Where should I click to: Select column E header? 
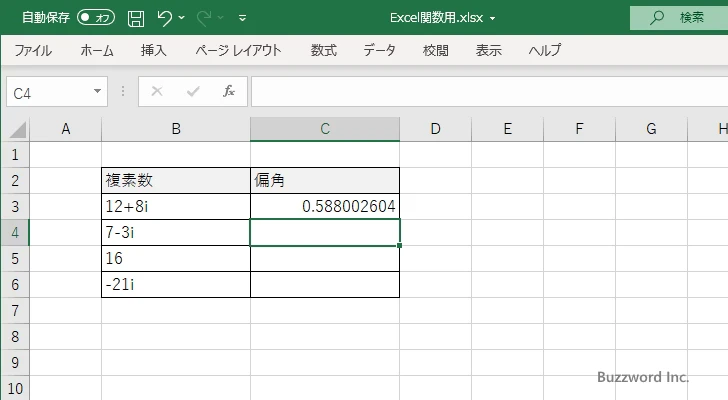[x=507, y=129]
